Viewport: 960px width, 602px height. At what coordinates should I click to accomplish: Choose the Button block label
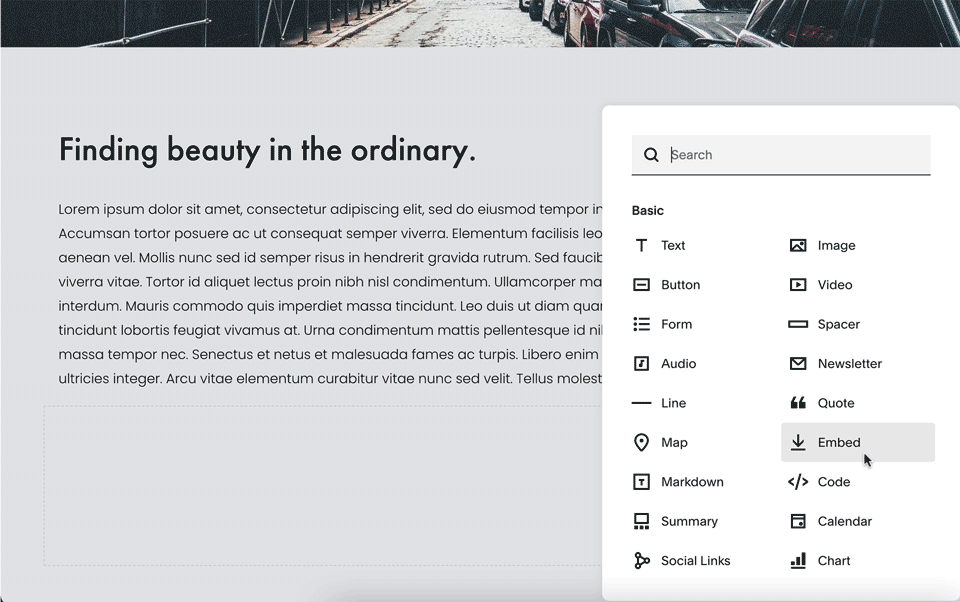tap(680, 285)
